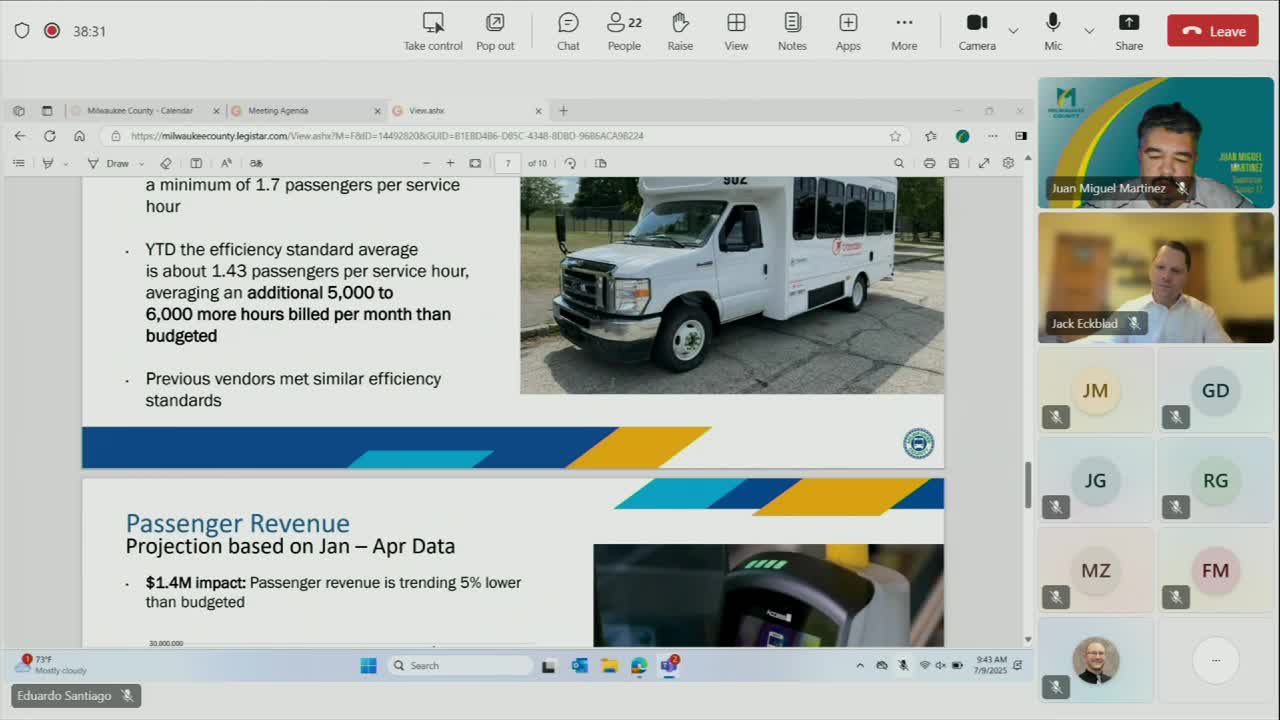Click Take control in Teams toolbar
1280x720 pixels.
click(x=433, y=31)
